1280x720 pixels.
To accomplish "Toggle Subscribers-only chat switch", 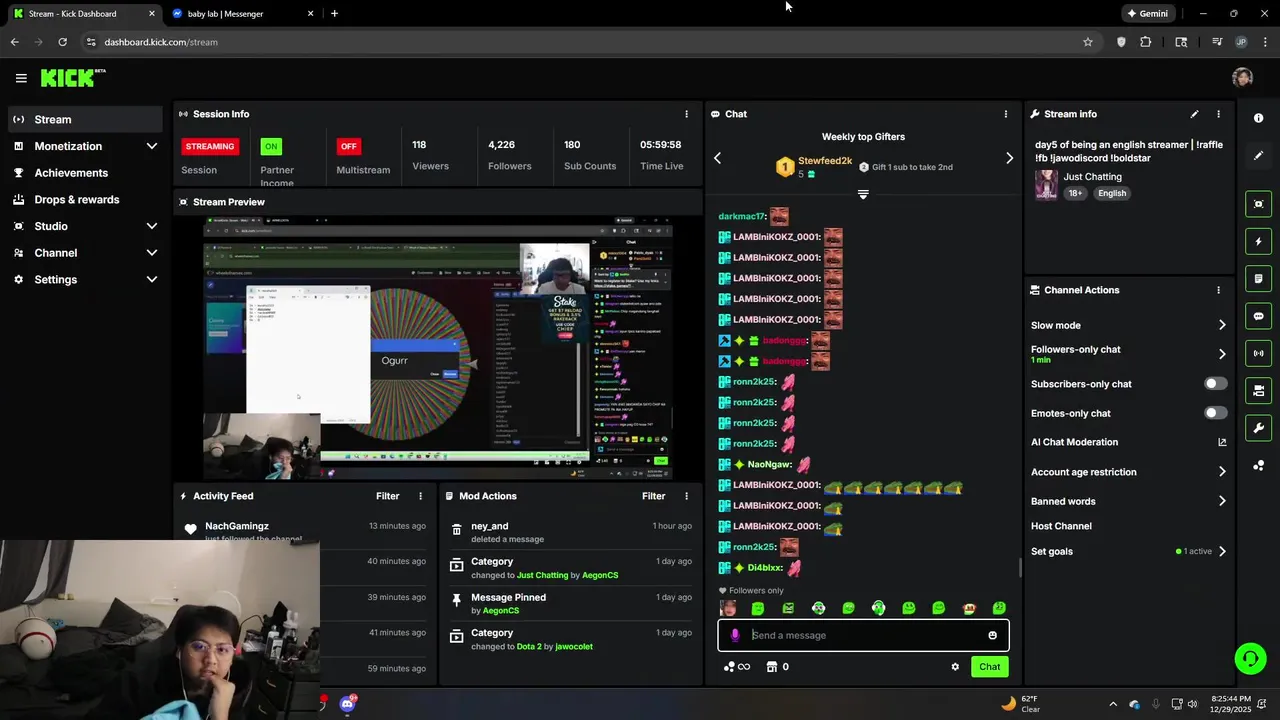I will 1215,384.
